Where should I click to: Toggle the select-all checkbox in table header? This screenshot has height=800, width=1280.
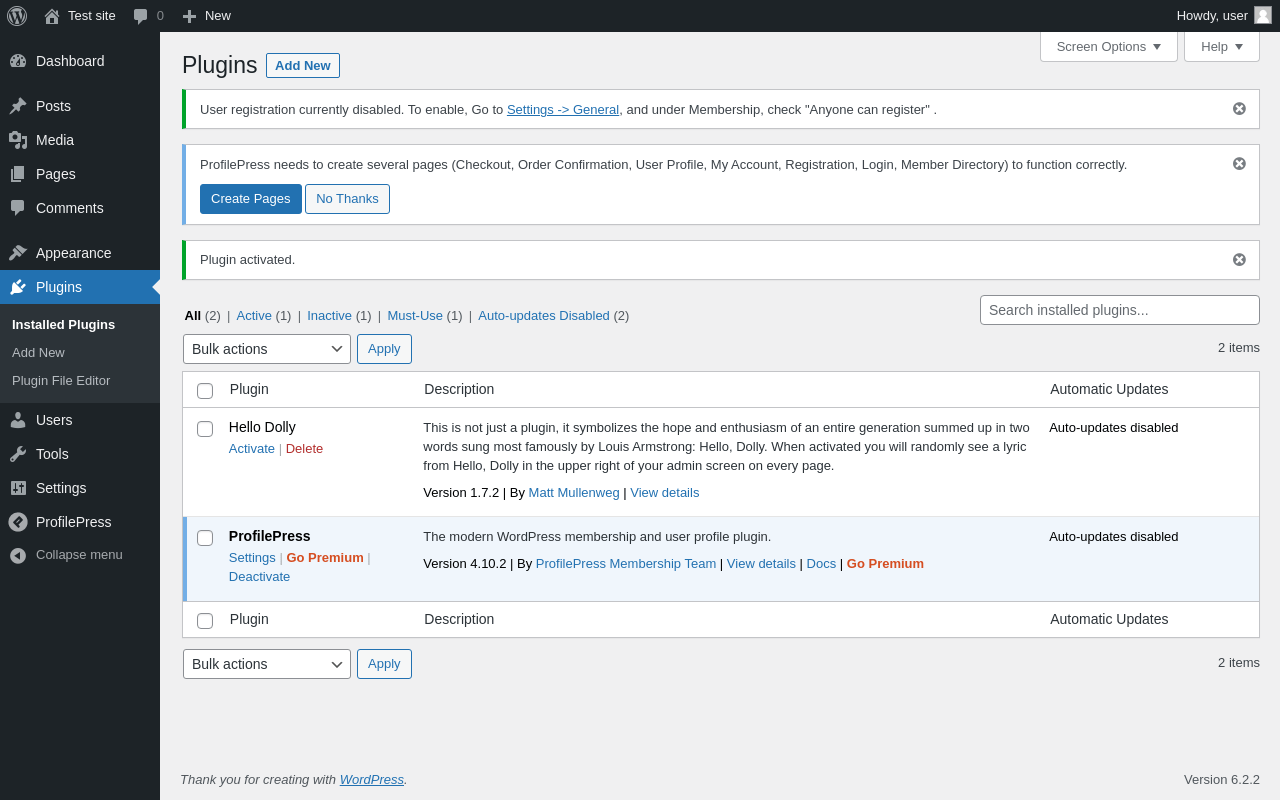click(205, 391)
